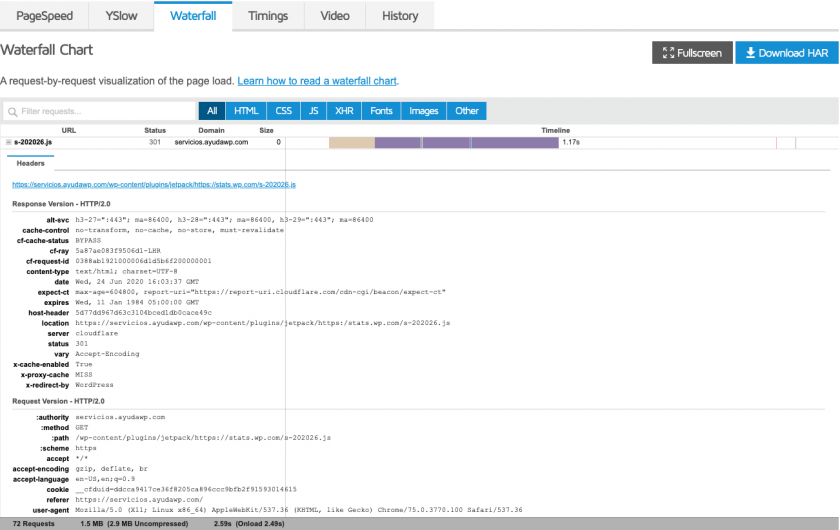Filter requests by Images

pyautogui.click(x=424, y=111)
